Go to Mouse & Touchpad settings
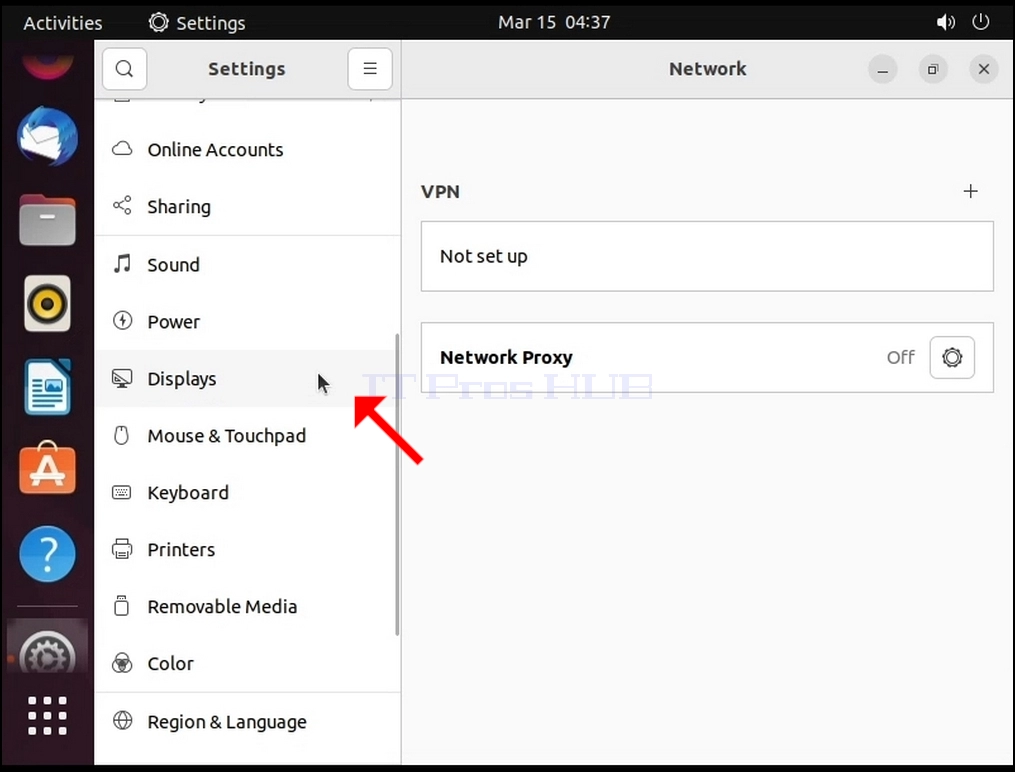The width and height of the screenshot is (1015, 772). tap(246, 436)
